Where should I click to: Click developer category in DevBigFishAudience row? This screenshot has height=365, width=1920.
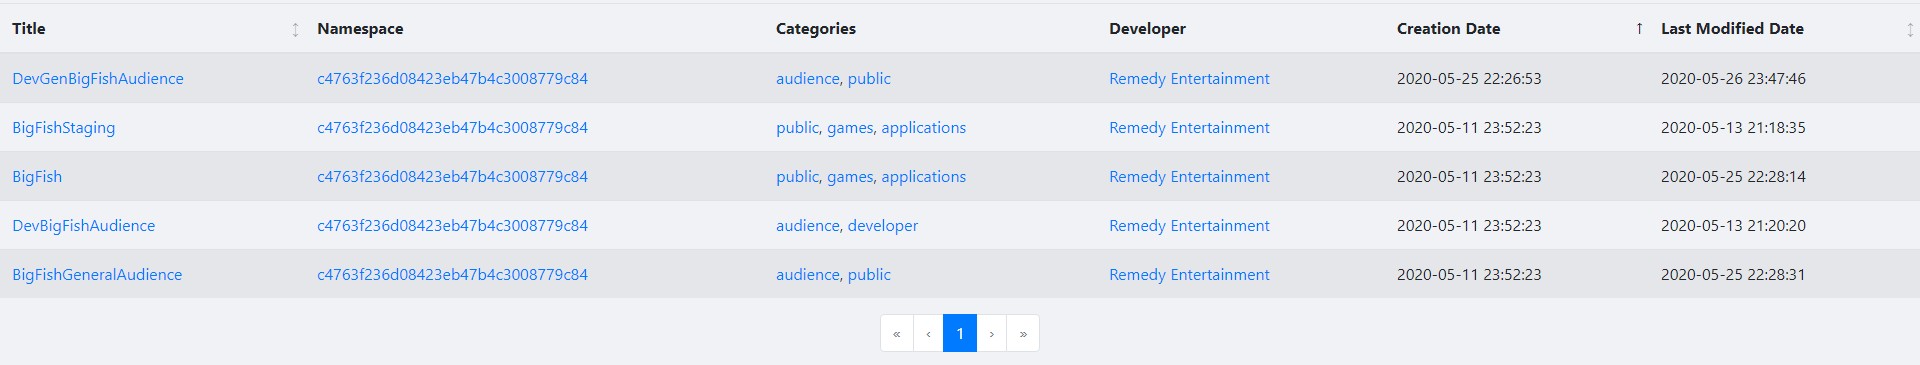tap(883, 225)
